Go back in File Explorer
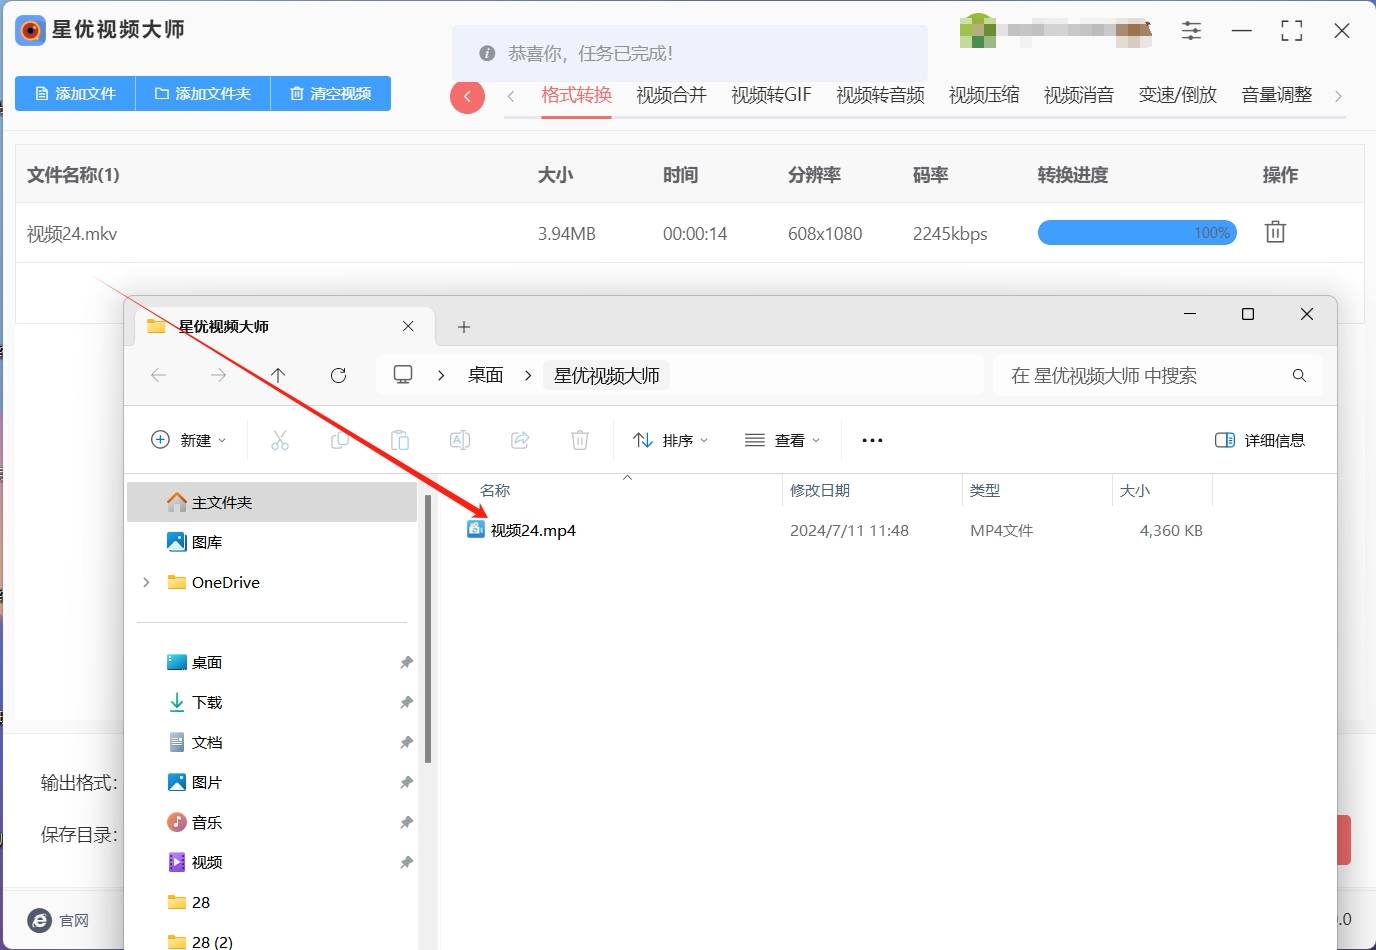Screen dimensions: 1376x950 (158, 375)
